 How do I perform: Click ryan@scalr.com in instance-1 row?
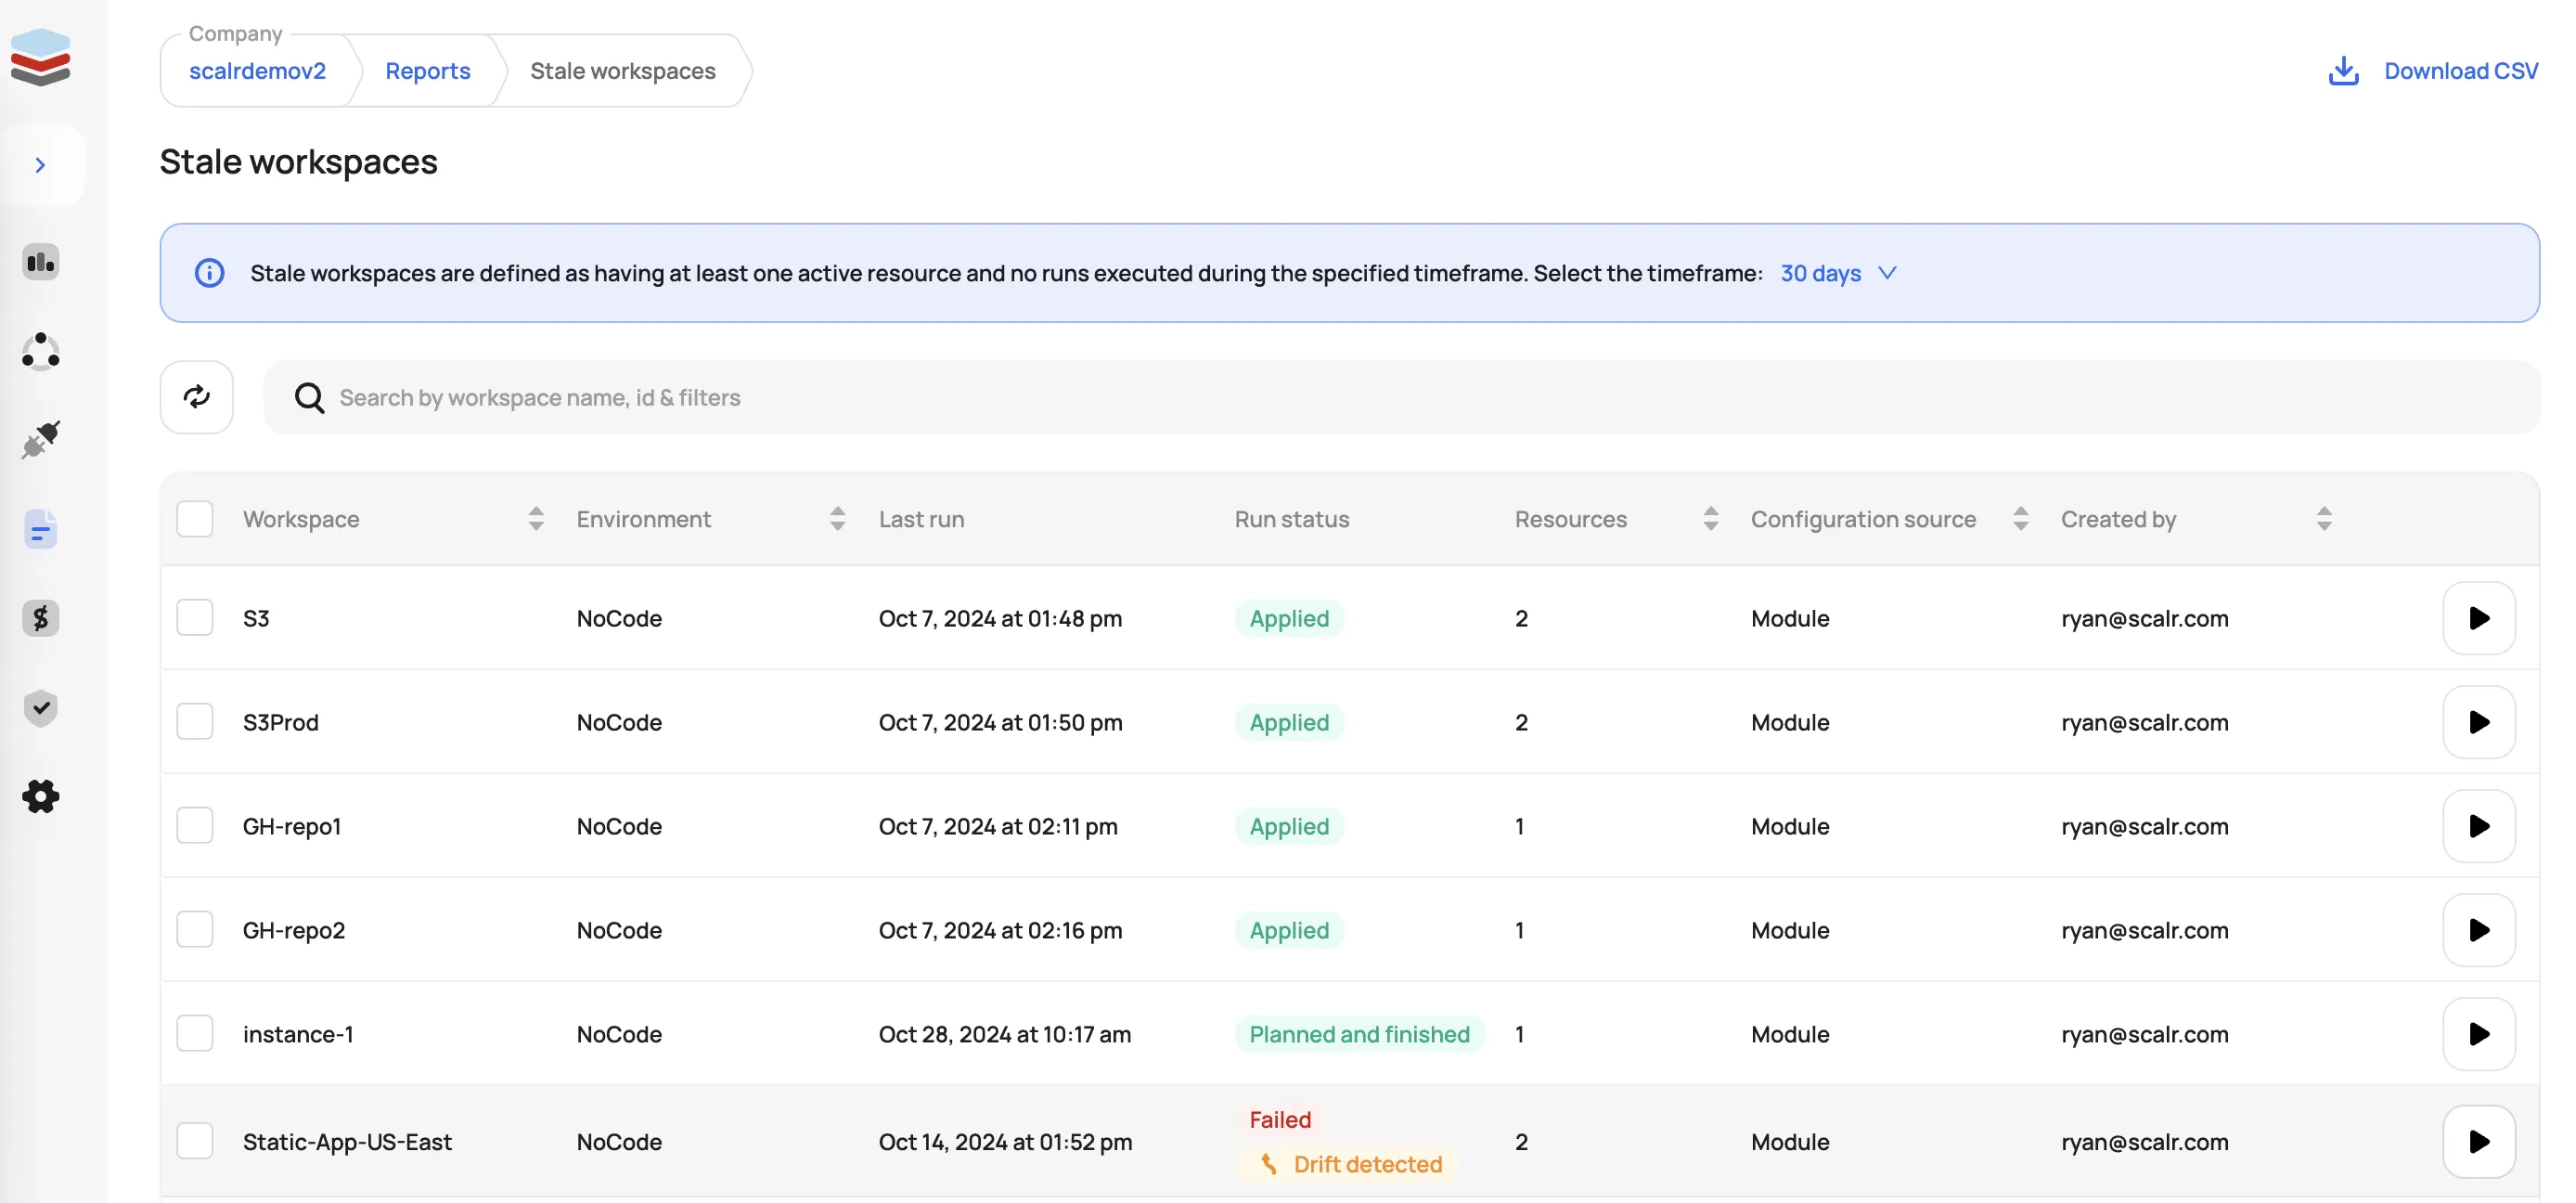click(x=2144, y=1034)
